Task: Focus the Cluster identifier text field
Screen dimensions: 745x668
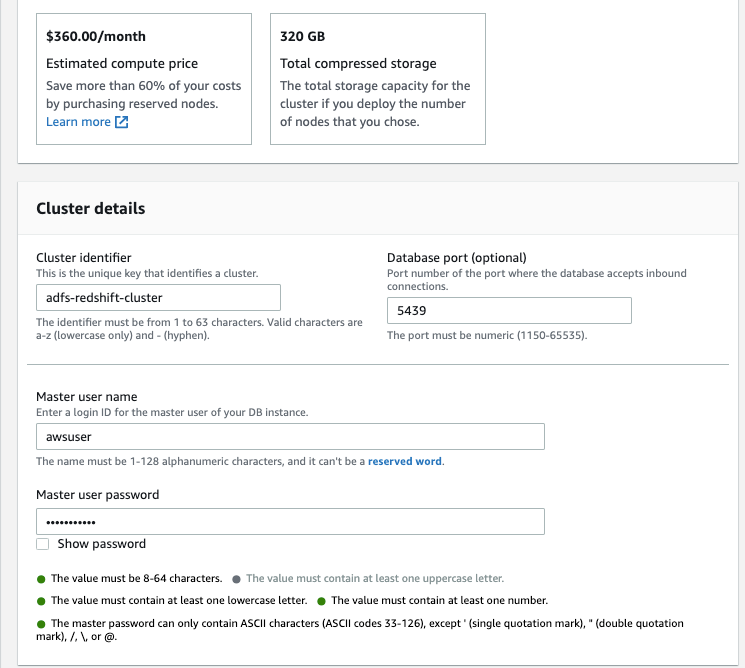Action: [x=158, y=298]
